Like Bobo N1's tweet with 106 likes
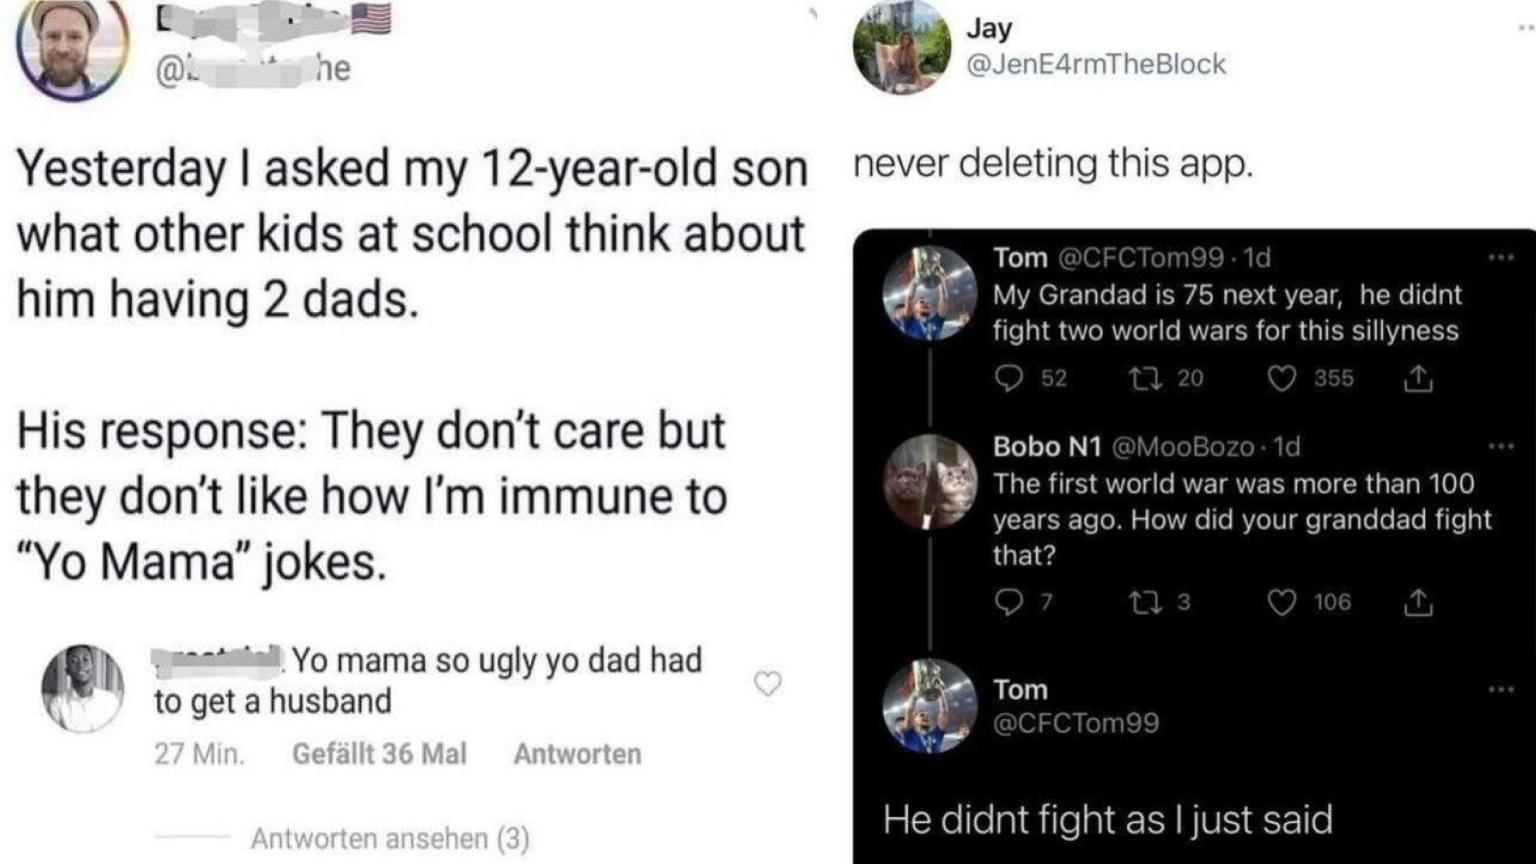Viewport: 1536px width, 864px height. click(1282, 601)
